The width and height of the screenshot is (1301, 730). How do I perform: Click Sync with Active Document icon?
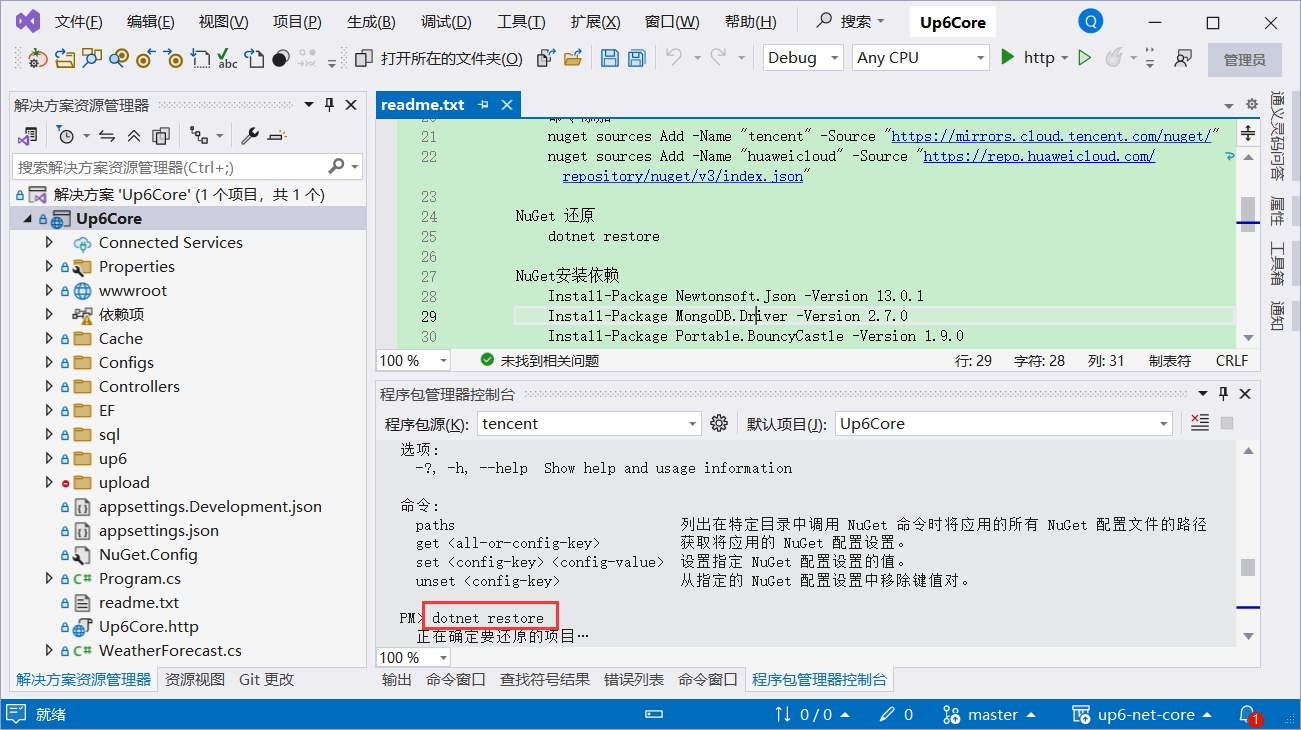(x=107, y=135)
